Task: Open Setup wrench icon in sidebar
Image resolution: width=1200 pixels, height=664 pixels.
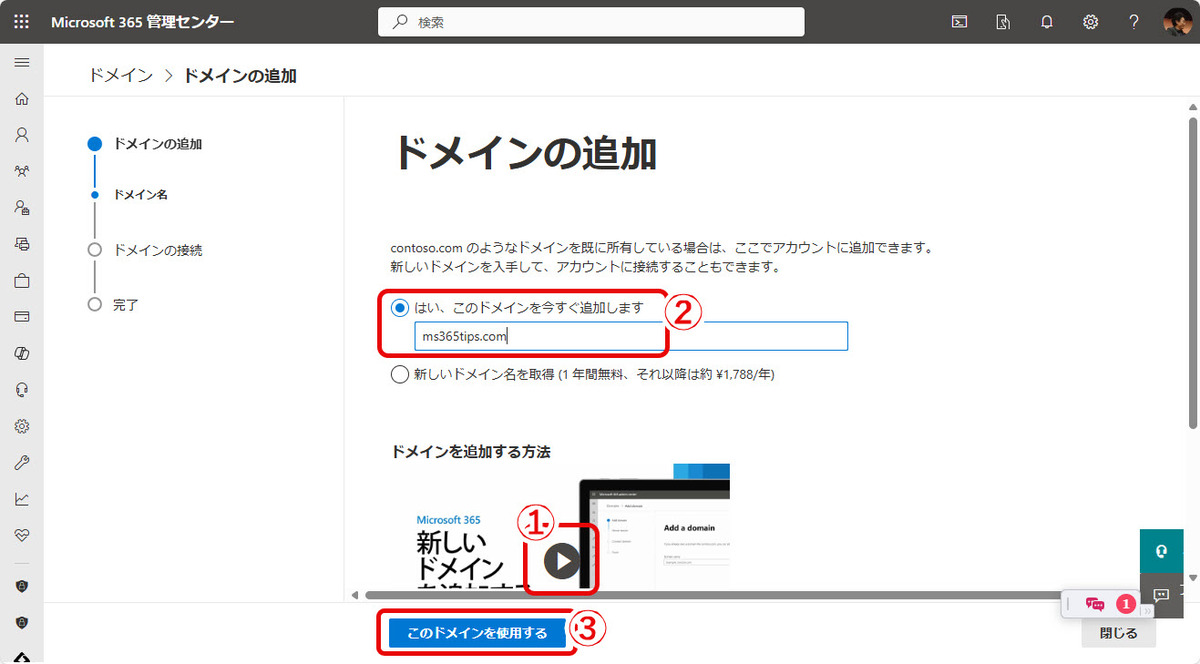Action: (22, 462)
